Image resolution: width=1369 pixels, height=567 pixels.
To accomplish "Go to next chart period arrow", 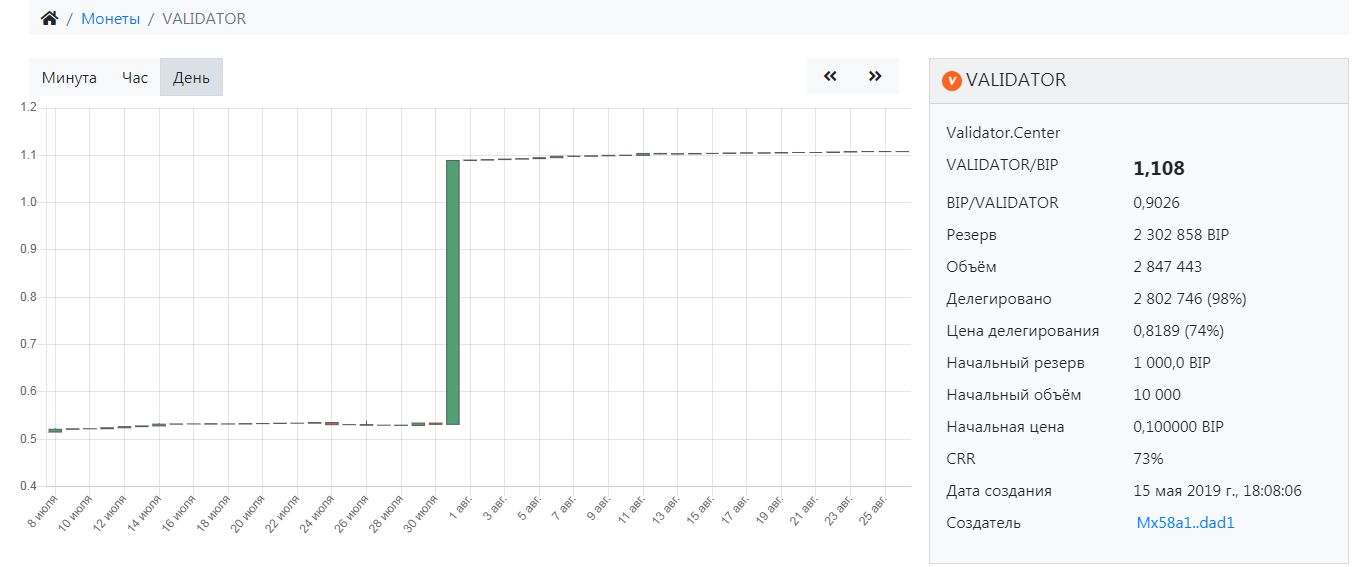I will (x=875, y=76).
